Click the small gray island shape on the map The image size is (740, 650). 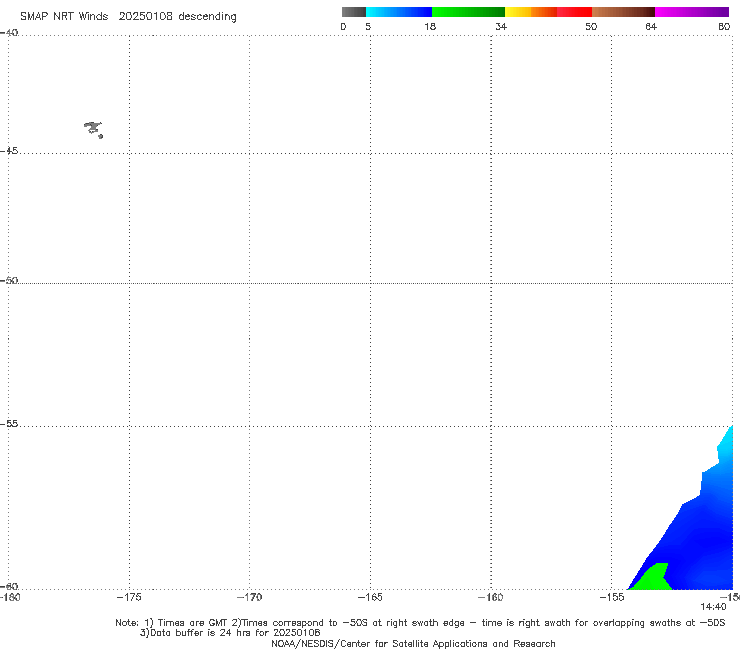tap(93, 129)
